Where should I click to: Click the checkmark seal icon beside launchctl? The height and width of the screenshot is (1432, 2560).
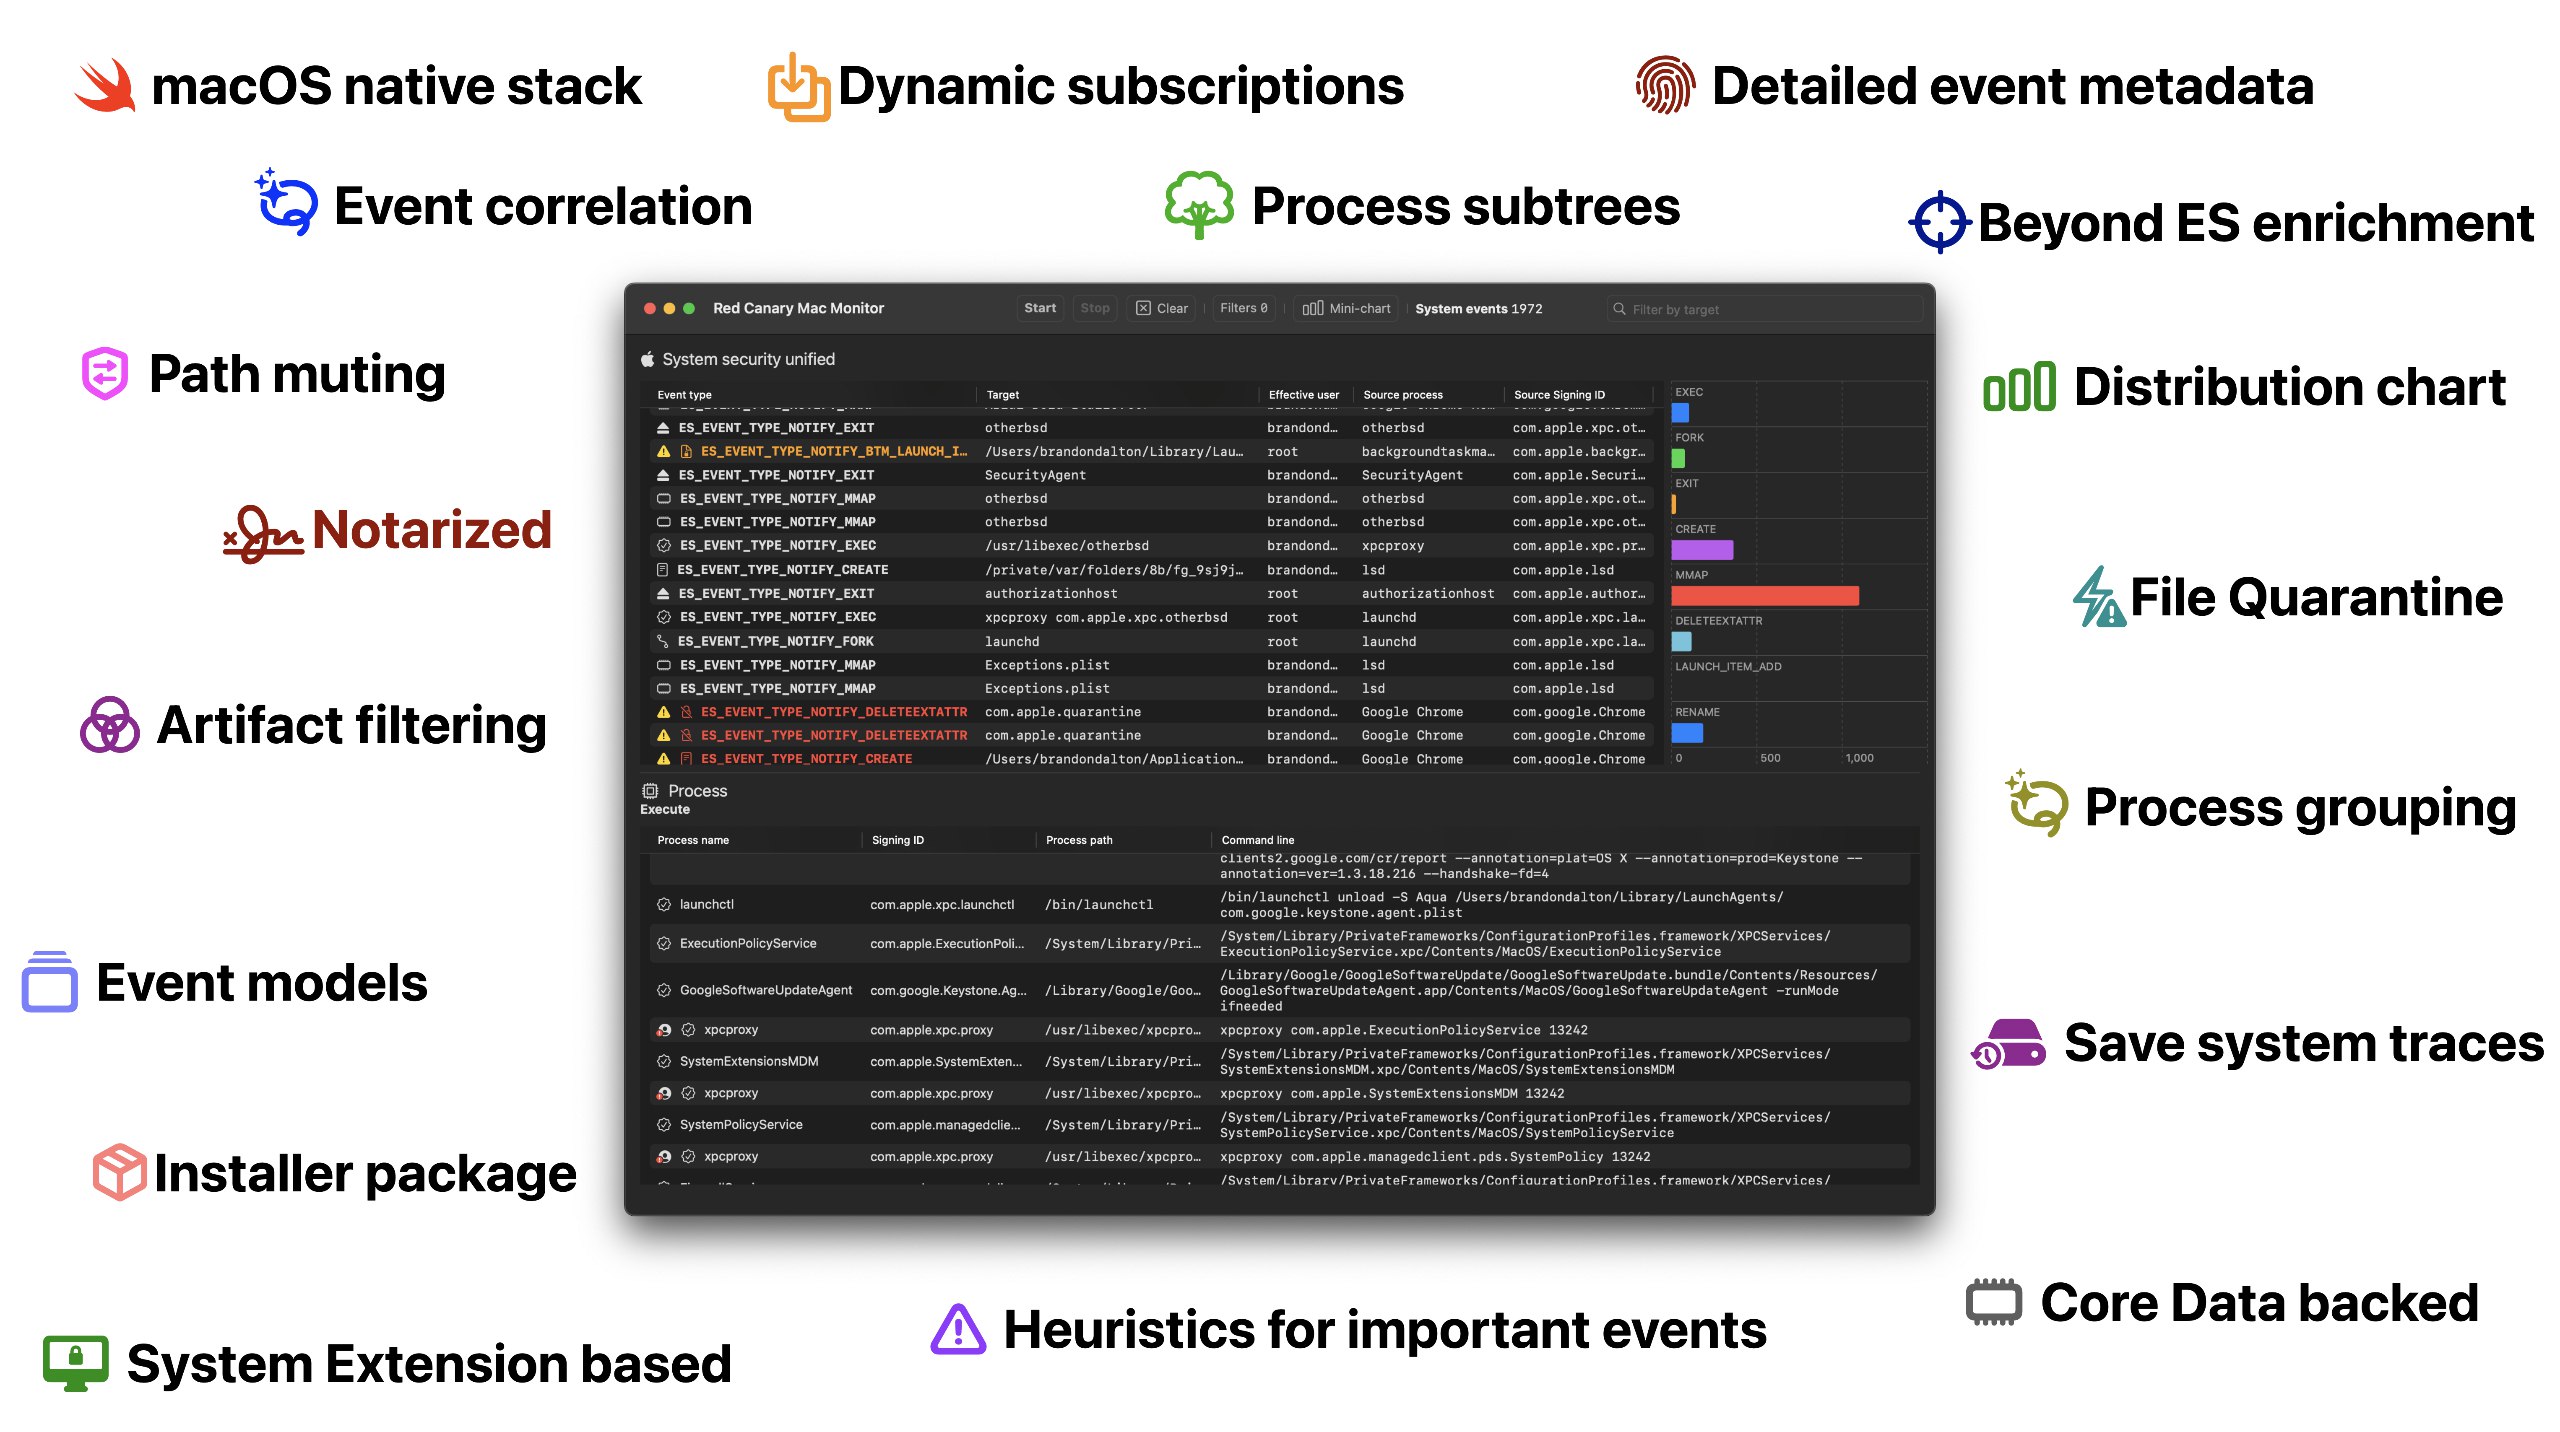point(663,905)
